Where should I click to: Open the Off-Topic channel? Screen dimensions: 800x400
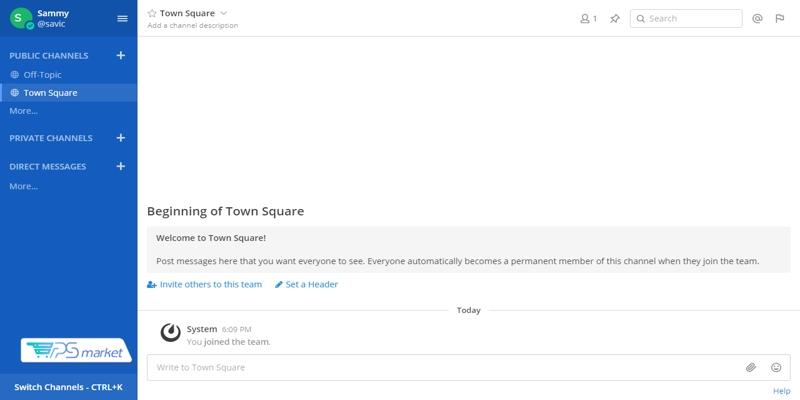click(x=44, y=75)
